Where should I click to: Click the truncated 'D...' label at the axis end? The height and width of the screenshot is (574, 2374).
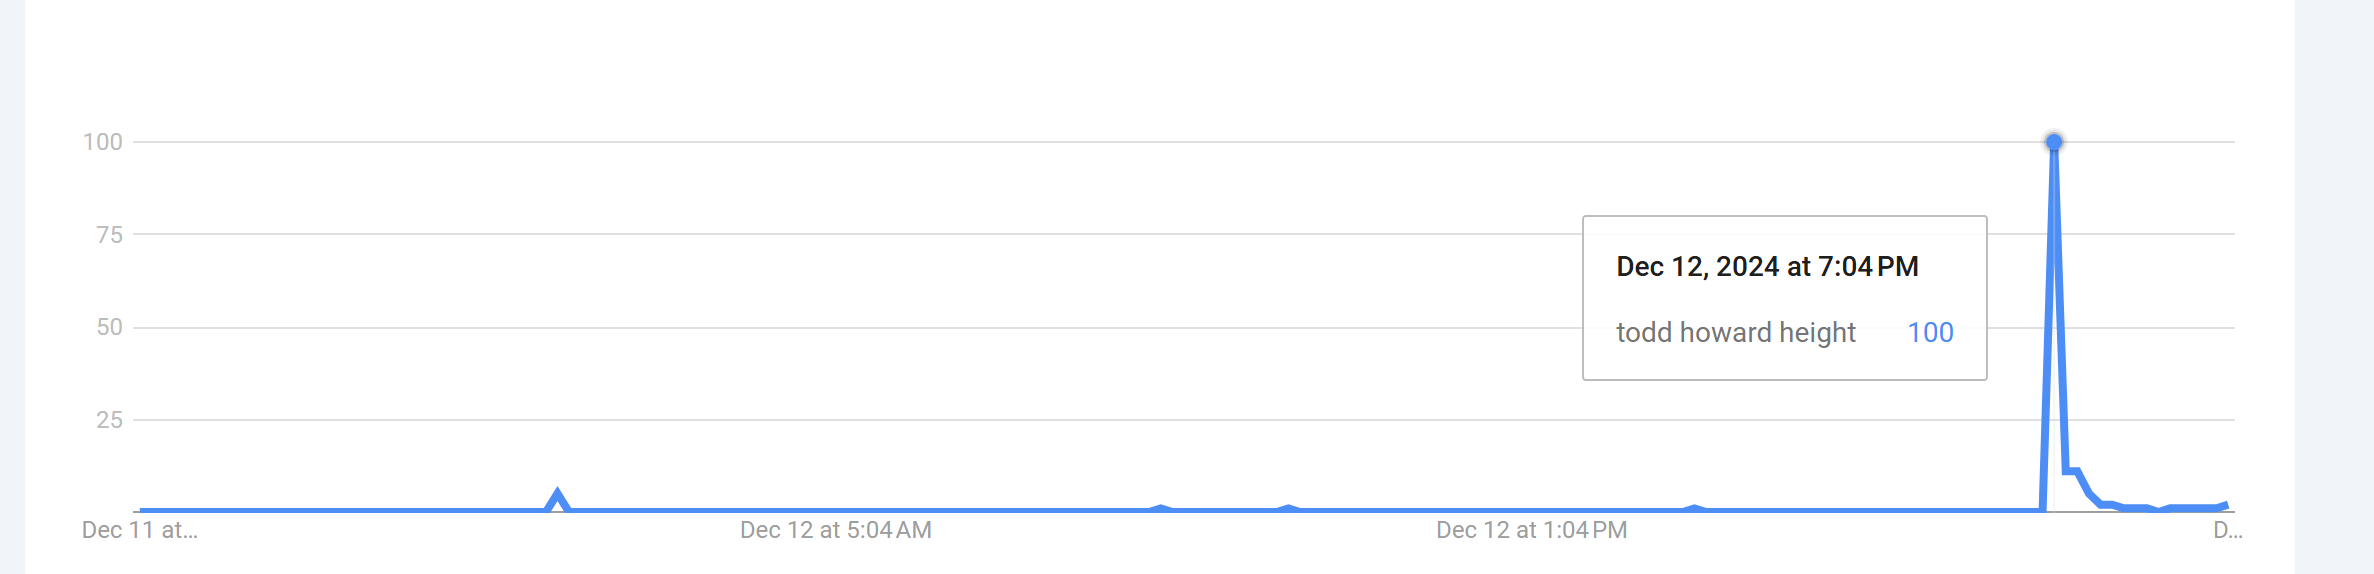2228,530
